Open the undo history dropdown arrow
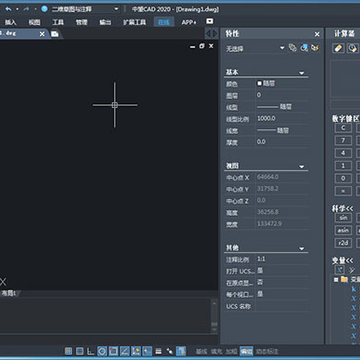 (x=17, y=9)
